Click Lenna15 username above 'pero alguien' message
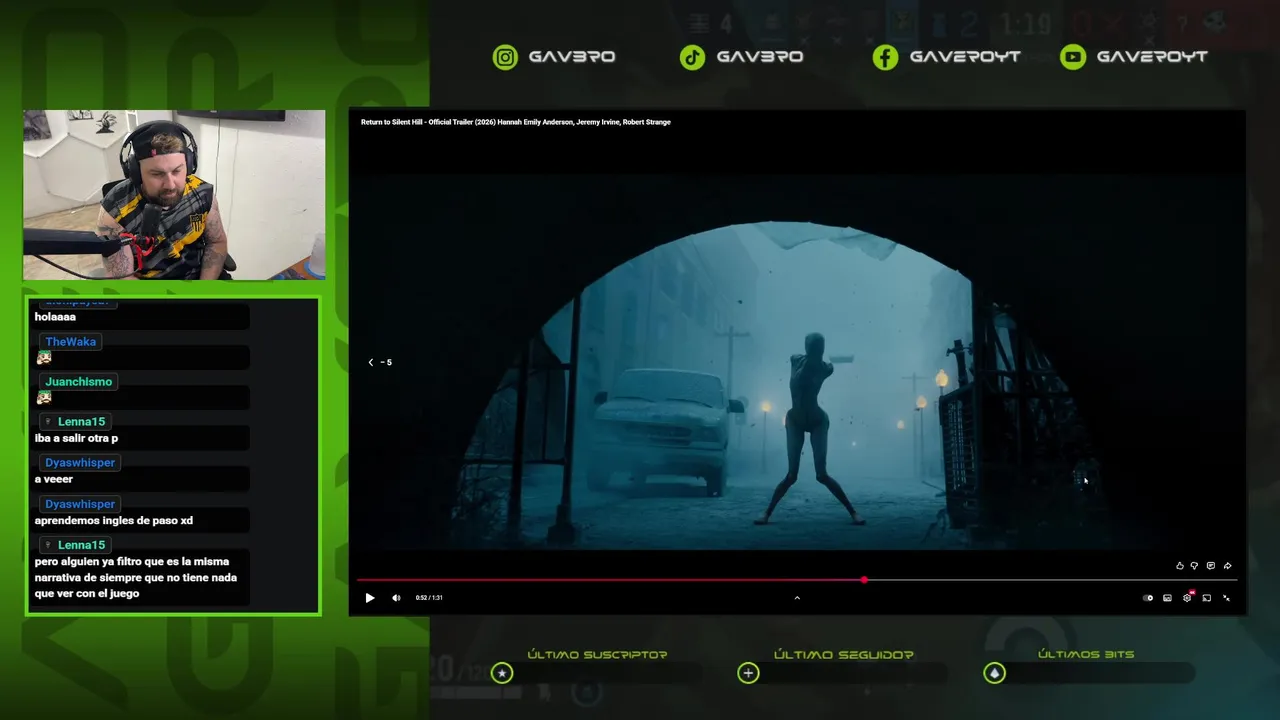This screenshot has width=1280, height=720. [x=81, y=545]
